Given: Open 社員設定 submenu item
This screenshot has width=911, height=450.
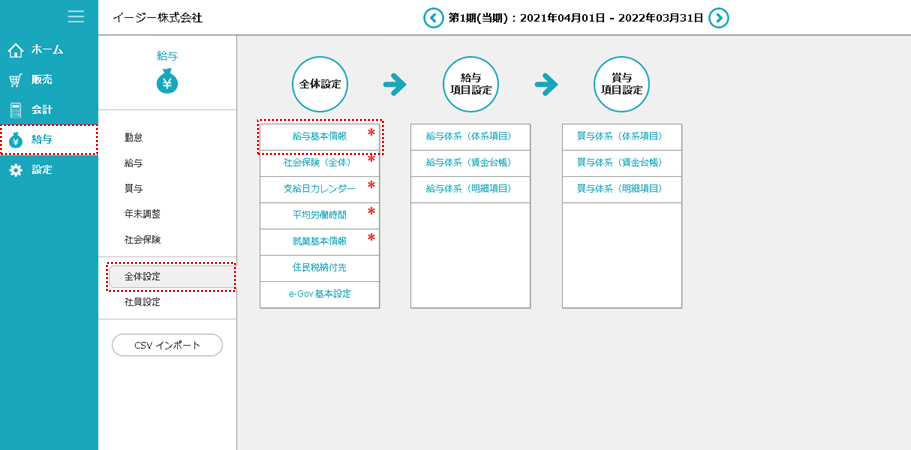Looking at the screenshot, I should pyautogui.click(x=142, y=302).
